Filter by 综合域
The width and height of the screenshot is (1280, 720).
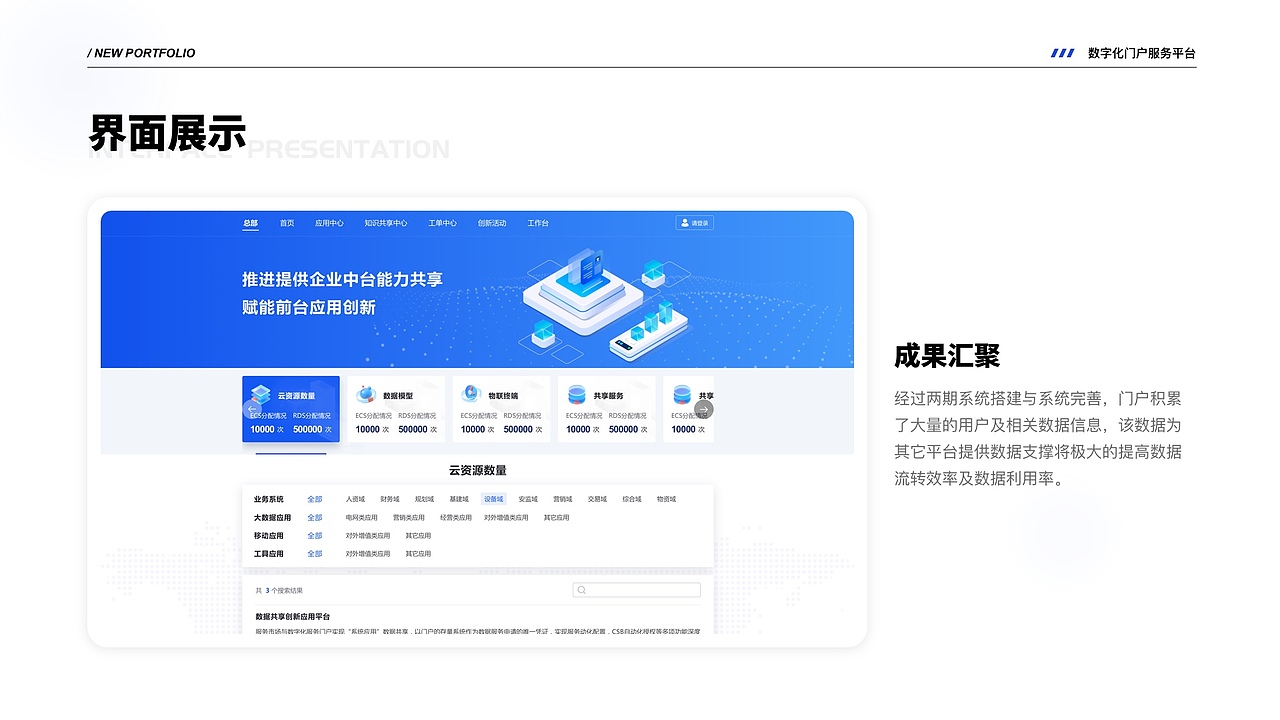(x=632, y=499)
